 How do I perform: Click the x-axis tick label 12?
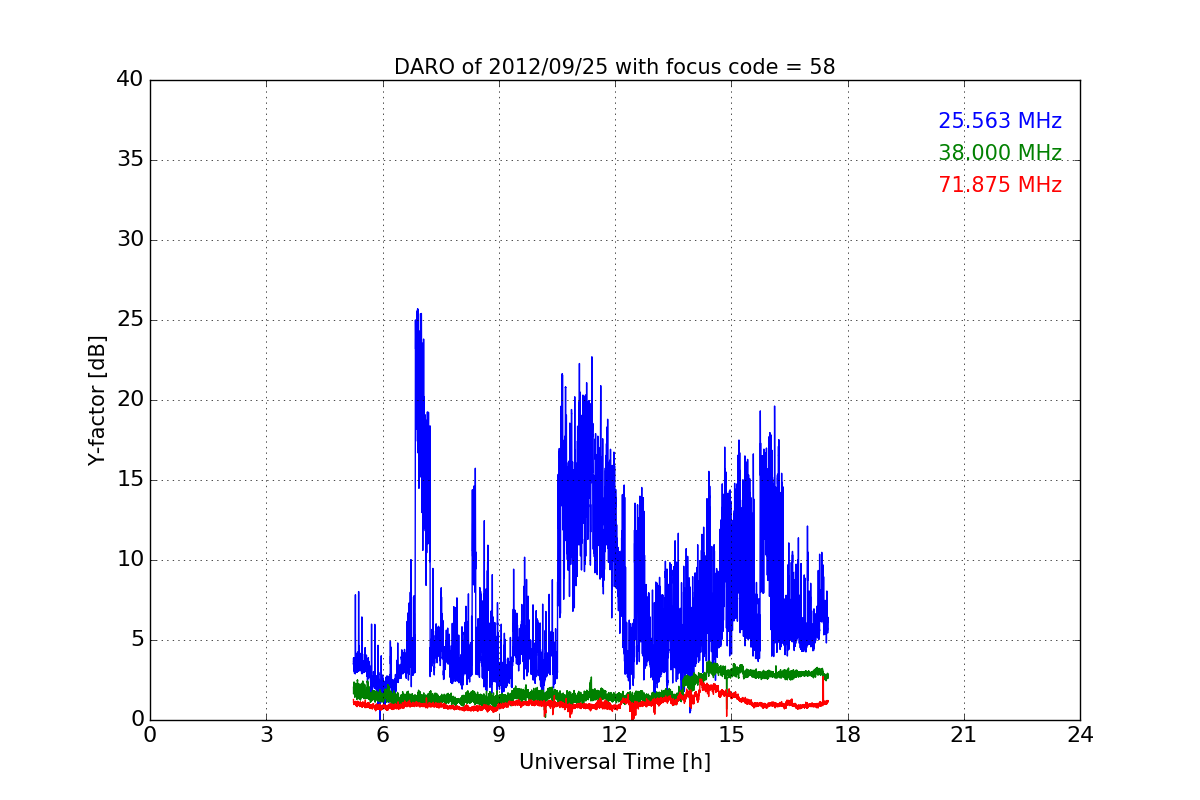(x=615, y=735)
